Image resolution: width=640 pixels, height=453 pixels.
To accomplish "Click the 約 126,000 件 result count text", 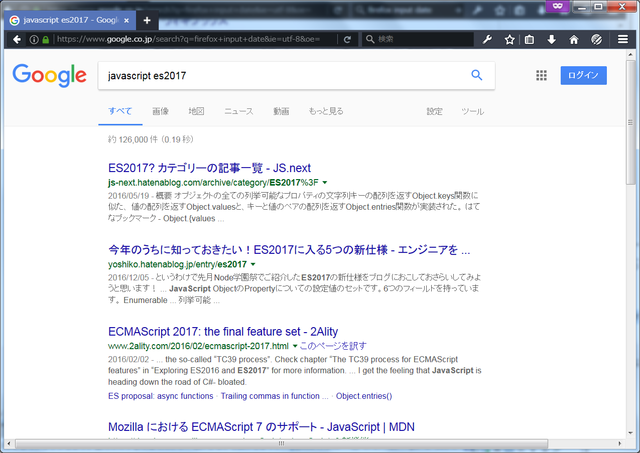I will click(151, 140).
